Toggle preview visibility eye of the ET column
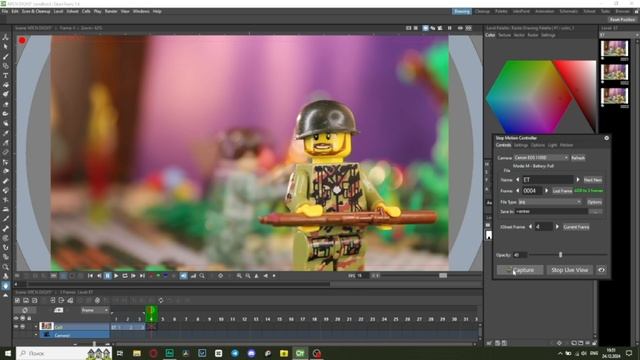The height and width of the screenshot is (360, 640). [x=16, y=327]
